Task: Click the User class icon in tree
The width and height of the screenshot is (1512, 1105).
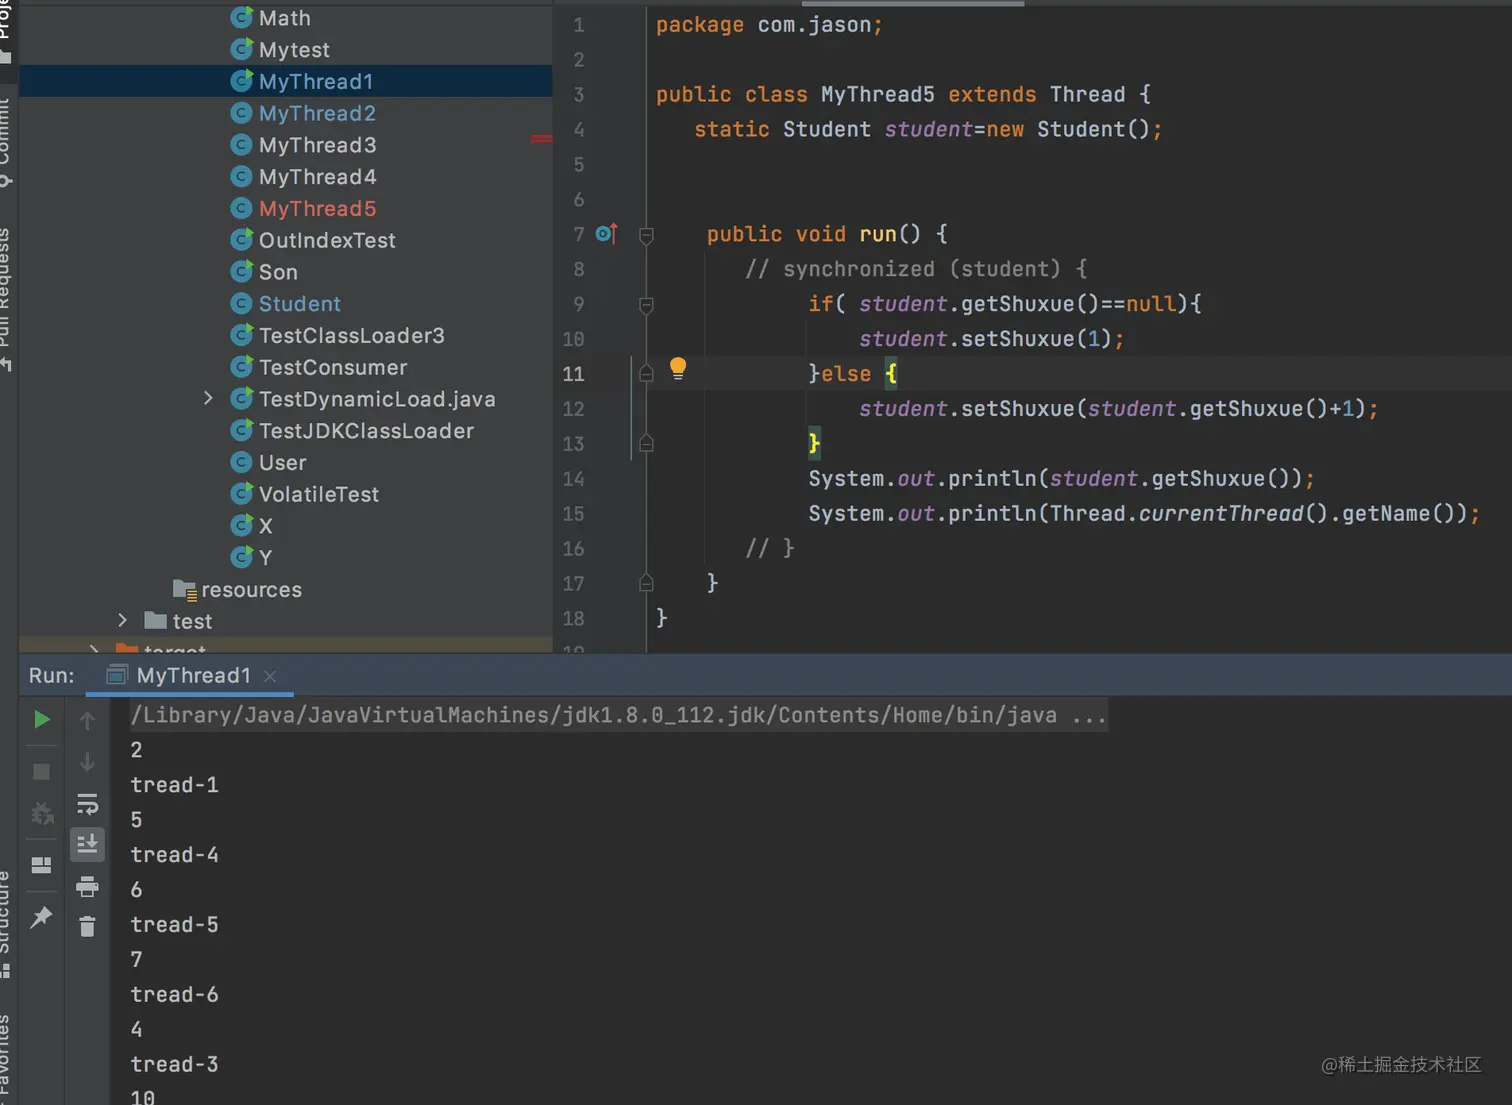Action: point(241,462)
